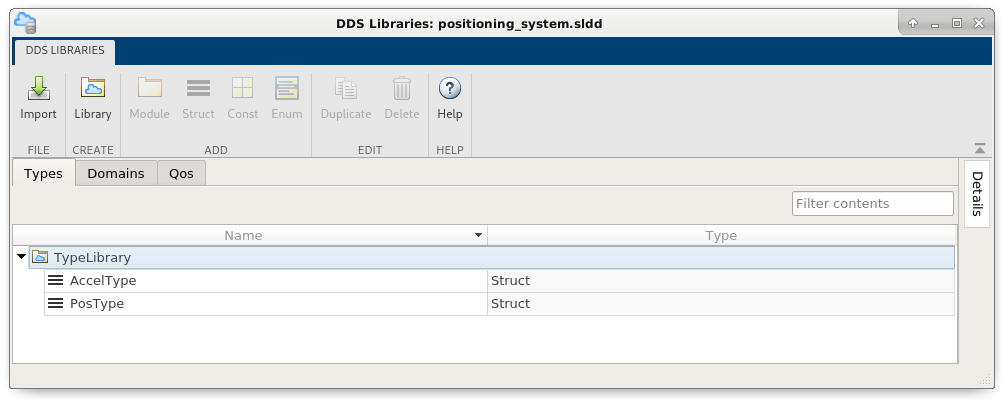Open the Details side panel

point(977,193)
